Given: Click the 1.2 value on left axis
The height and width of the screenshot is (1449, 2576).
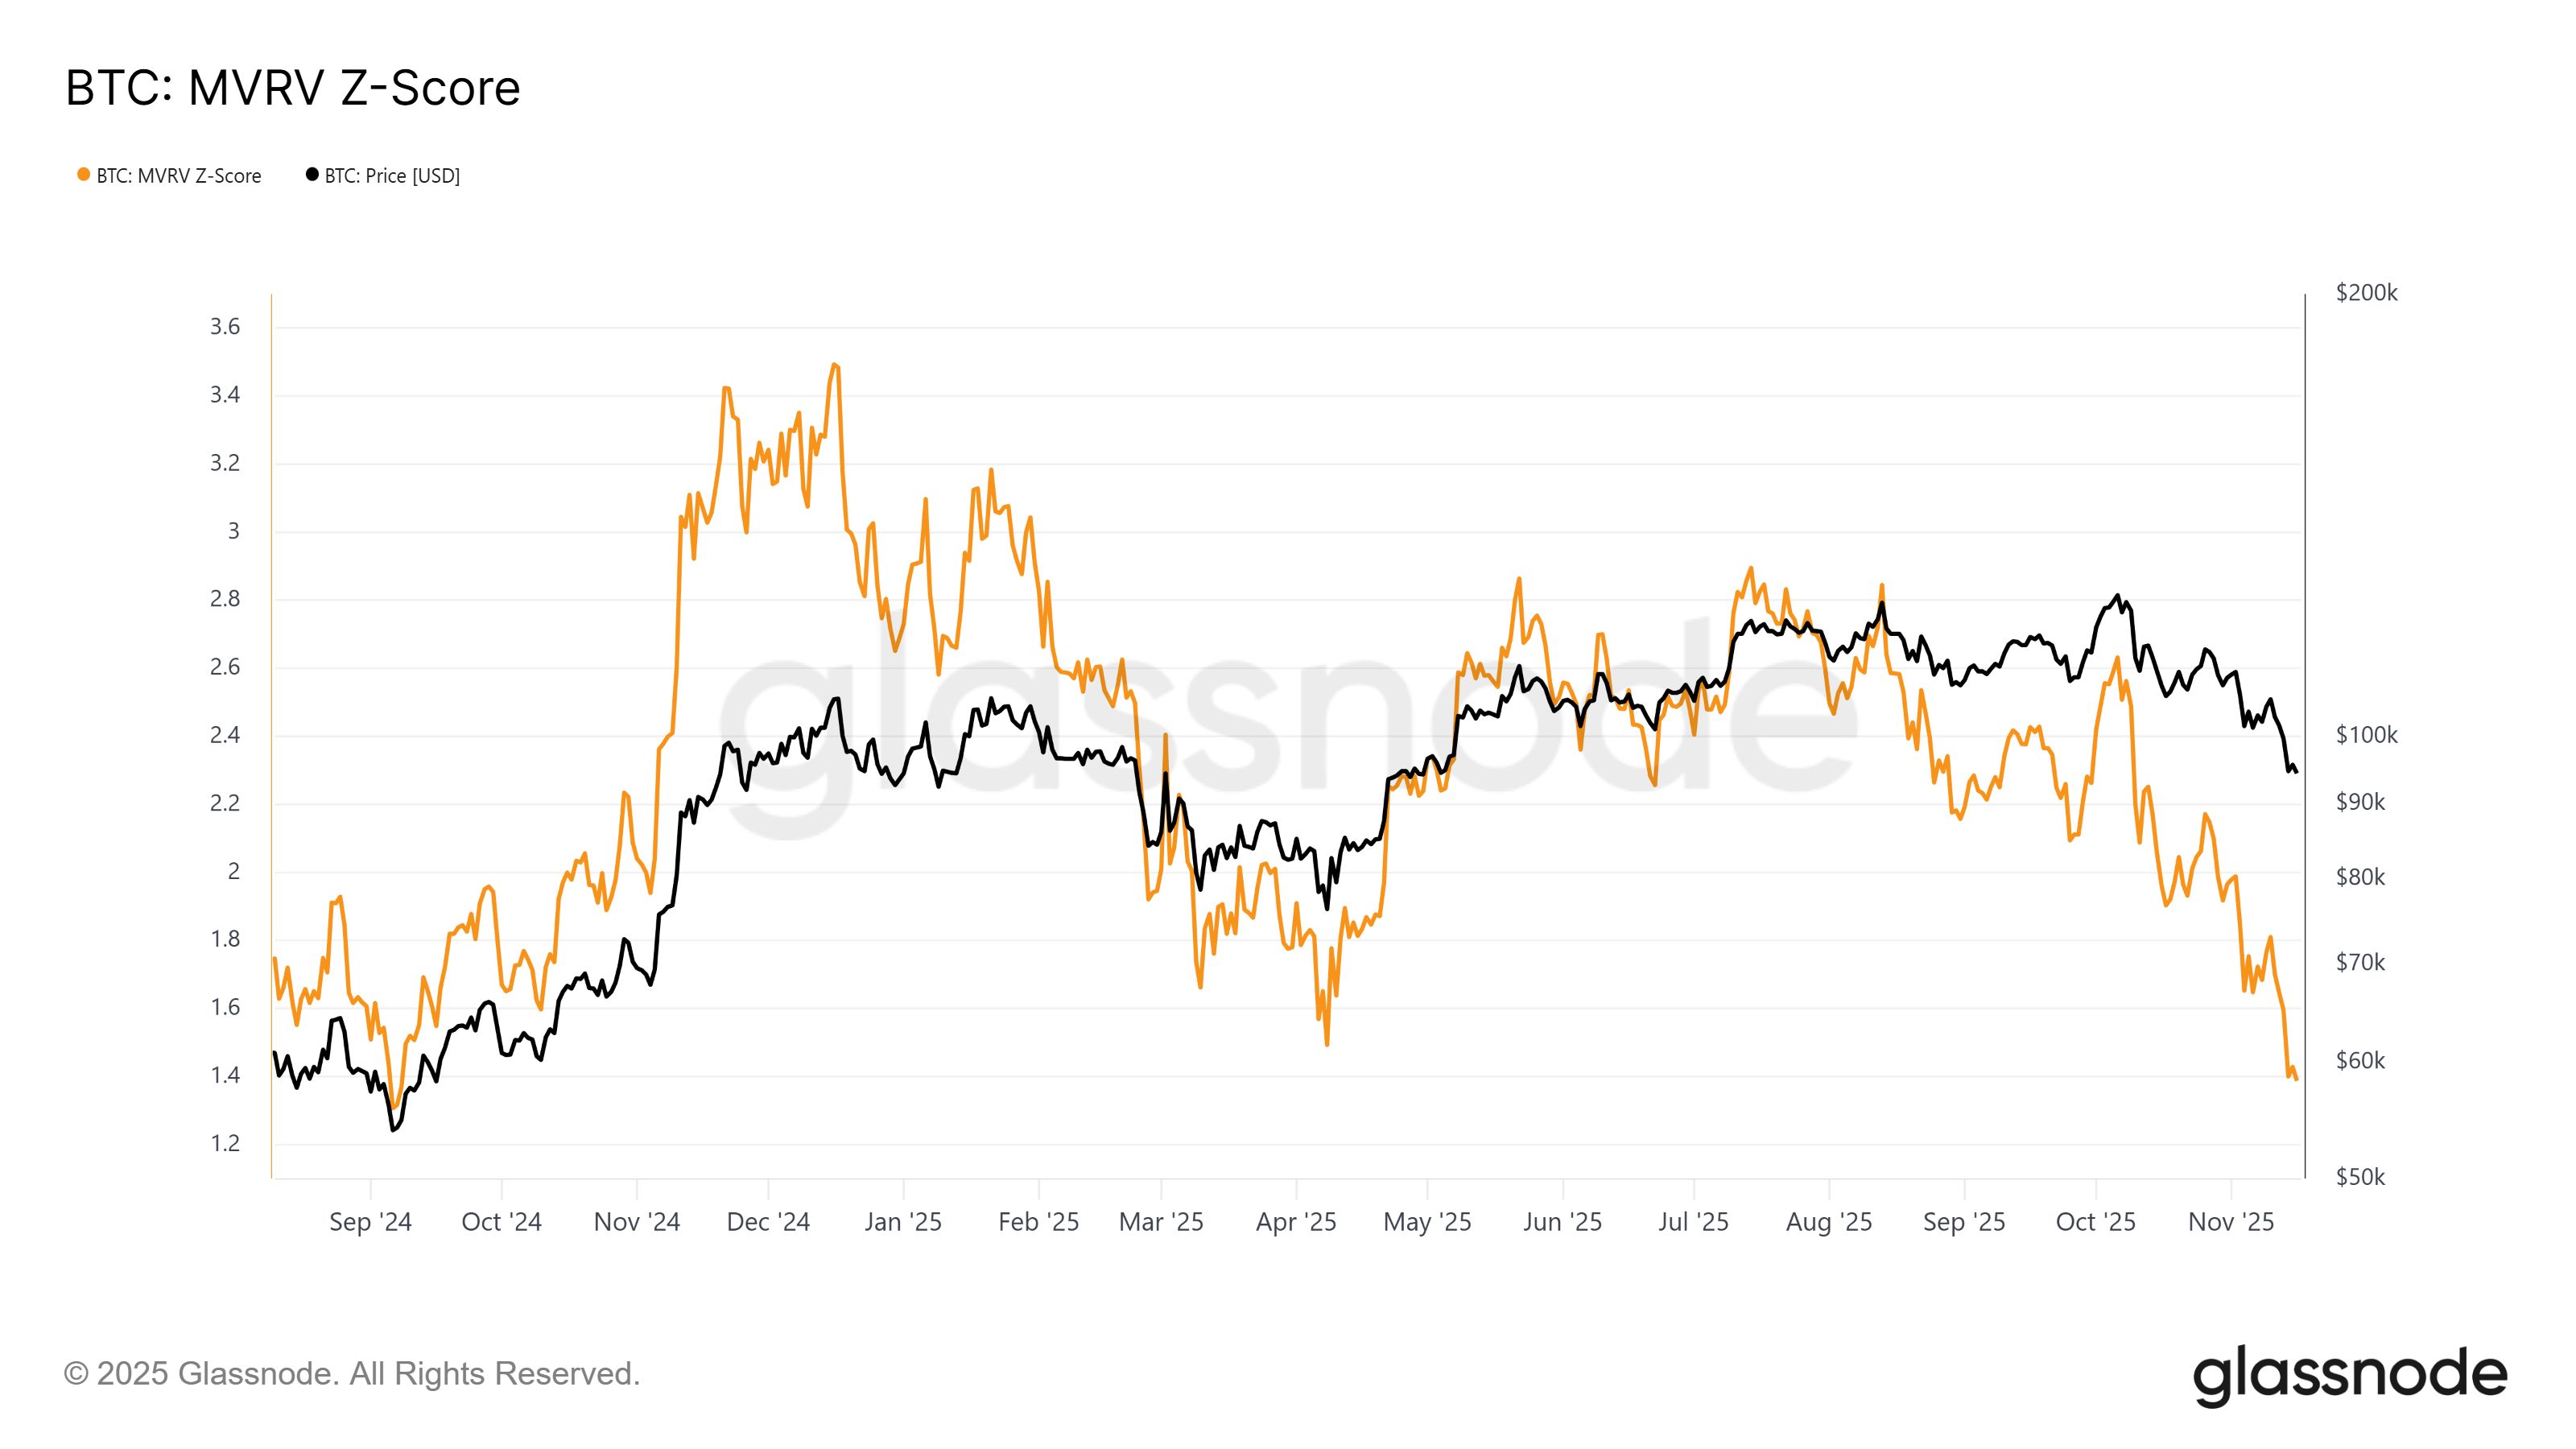Looking at the screenshot, I should point(225,1143).
